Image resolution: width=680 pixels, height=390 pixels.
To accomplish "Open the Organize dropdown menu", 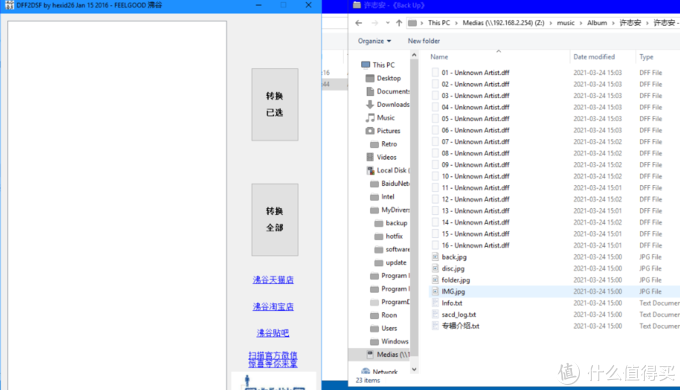I will pyautogui.click(x=374, y=41).
